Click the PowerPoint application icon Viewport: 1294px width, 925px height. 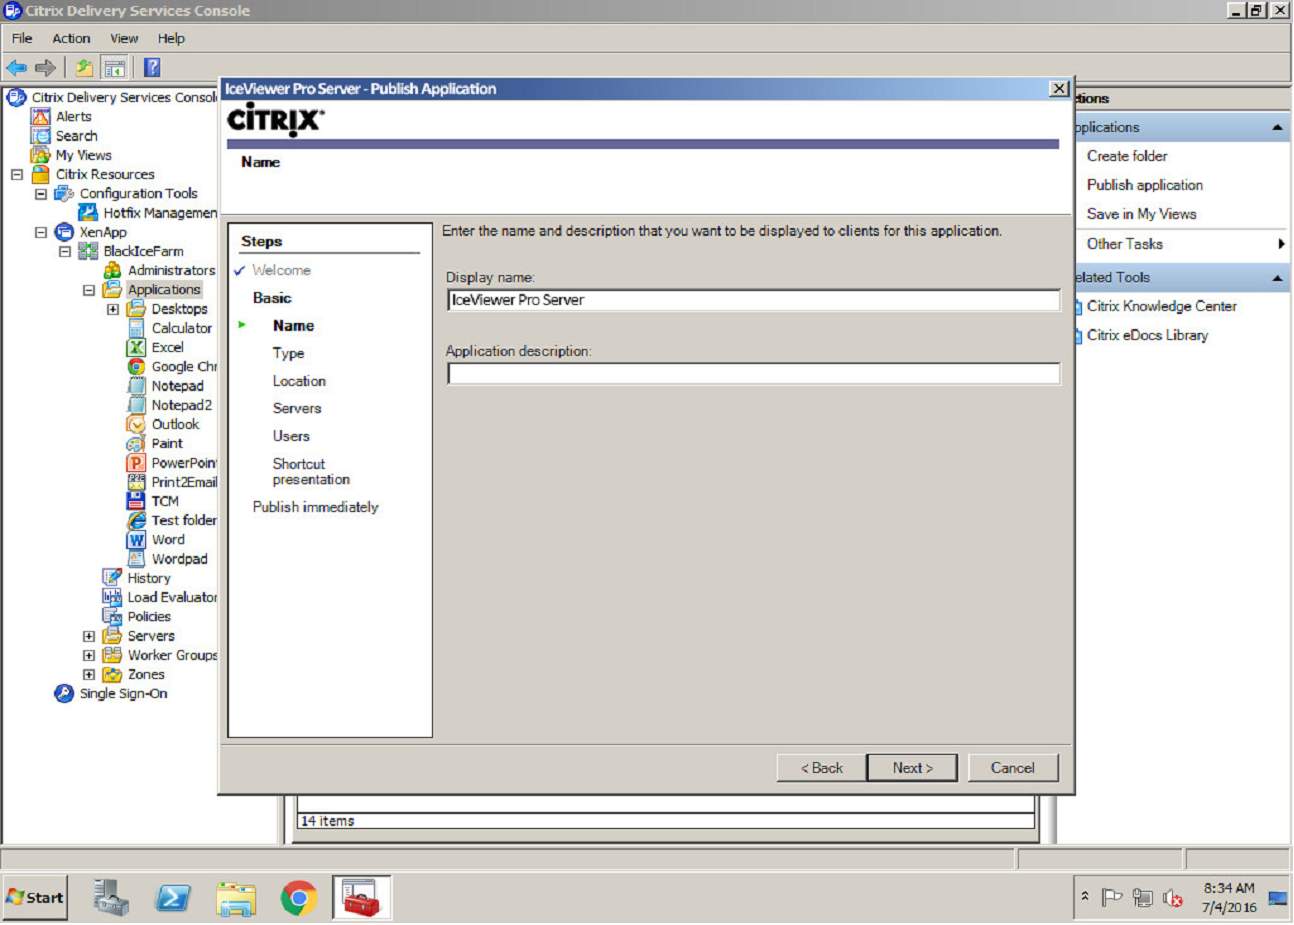137,463
